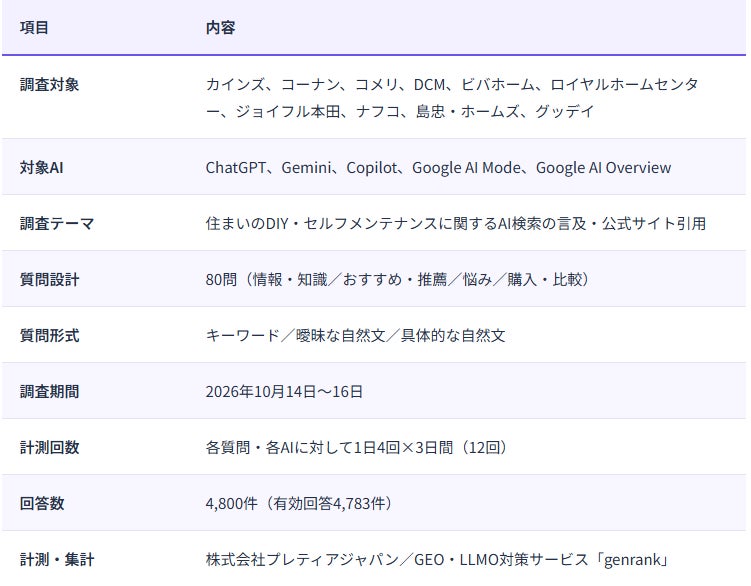This screenshot has width=751, height=586.
Task: Click the ChatGPT、Gemini、Copilot AI list cell
Action: pyautogui.click(x=438, y=168)
